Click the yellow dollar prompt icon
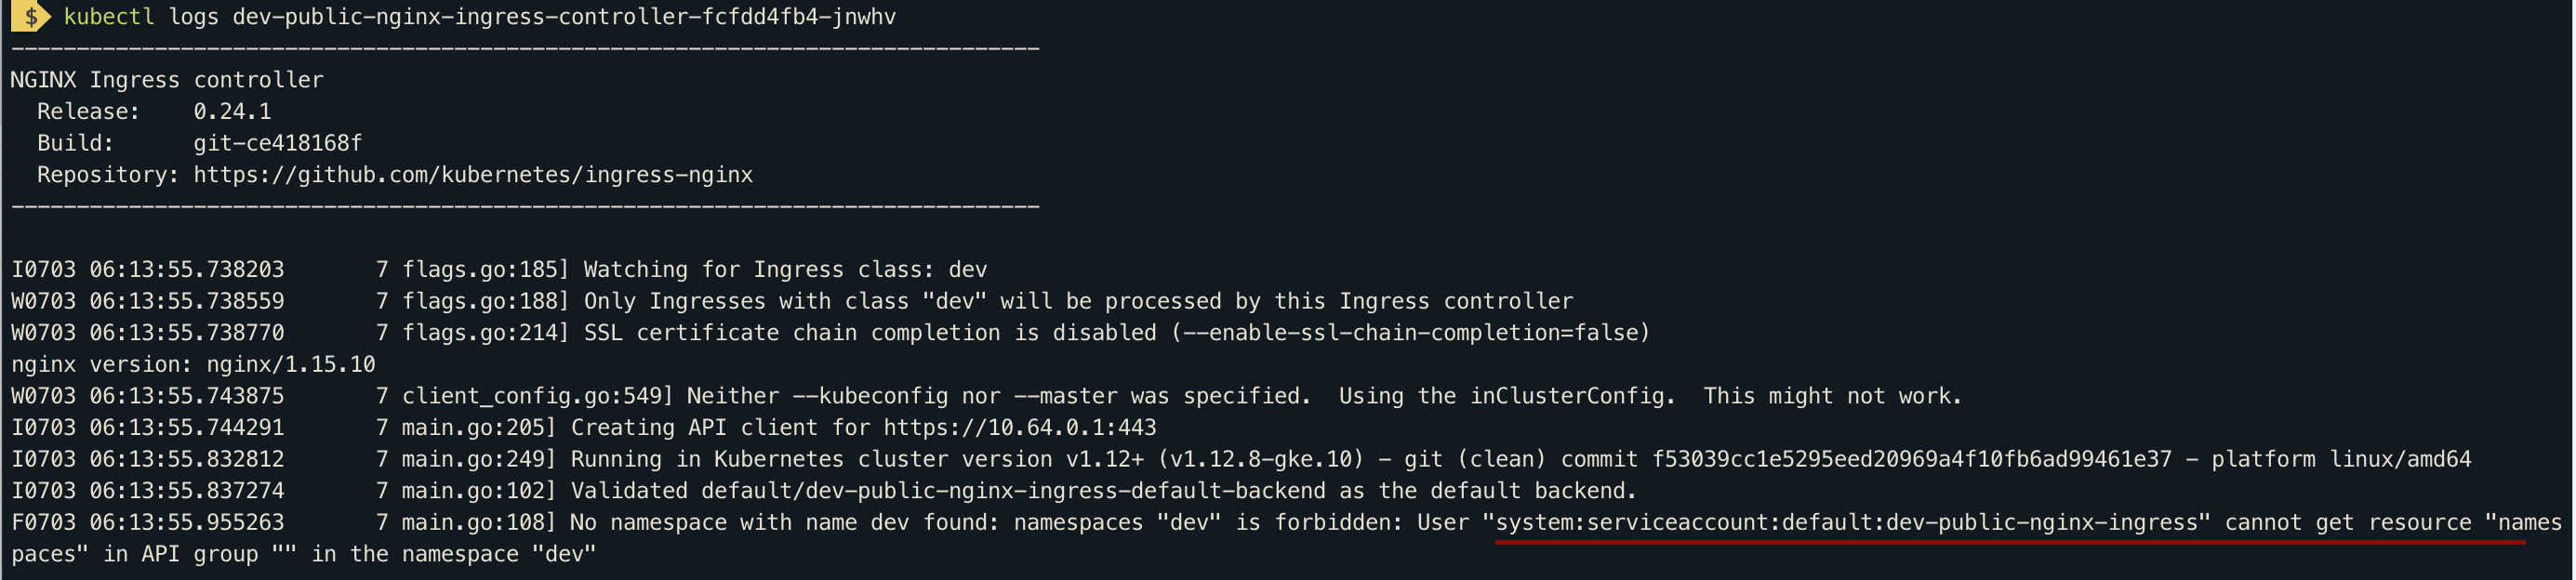The image size is (2576, 580). (31, 17)
